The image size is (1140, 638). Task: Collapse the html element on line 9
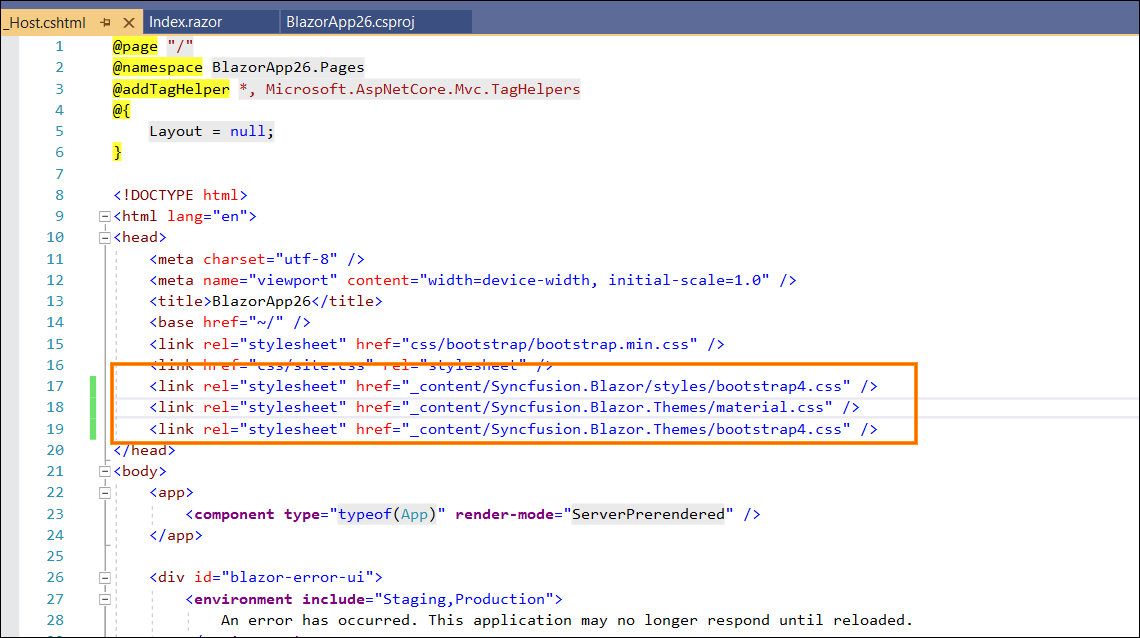pyautogui.click(x=105, y=216)
